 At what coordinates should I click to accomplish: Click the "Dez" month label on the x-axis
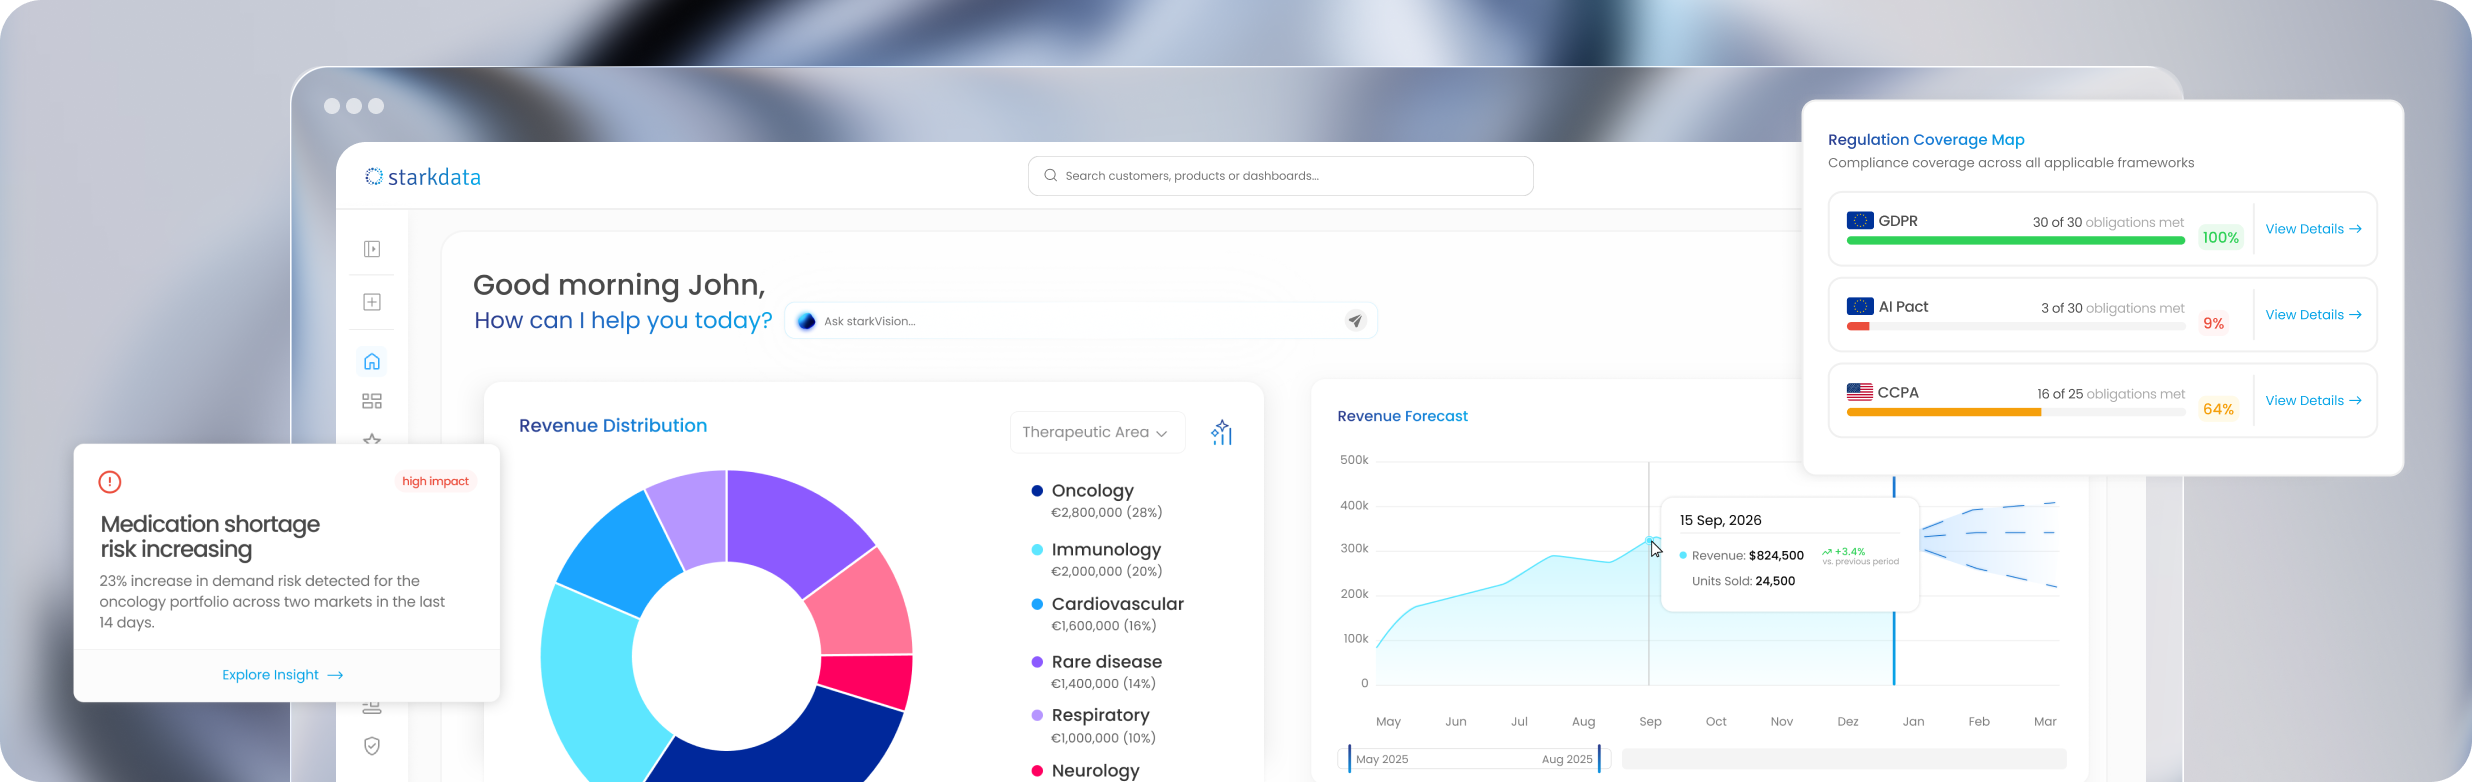click(x=1848, y=722)
